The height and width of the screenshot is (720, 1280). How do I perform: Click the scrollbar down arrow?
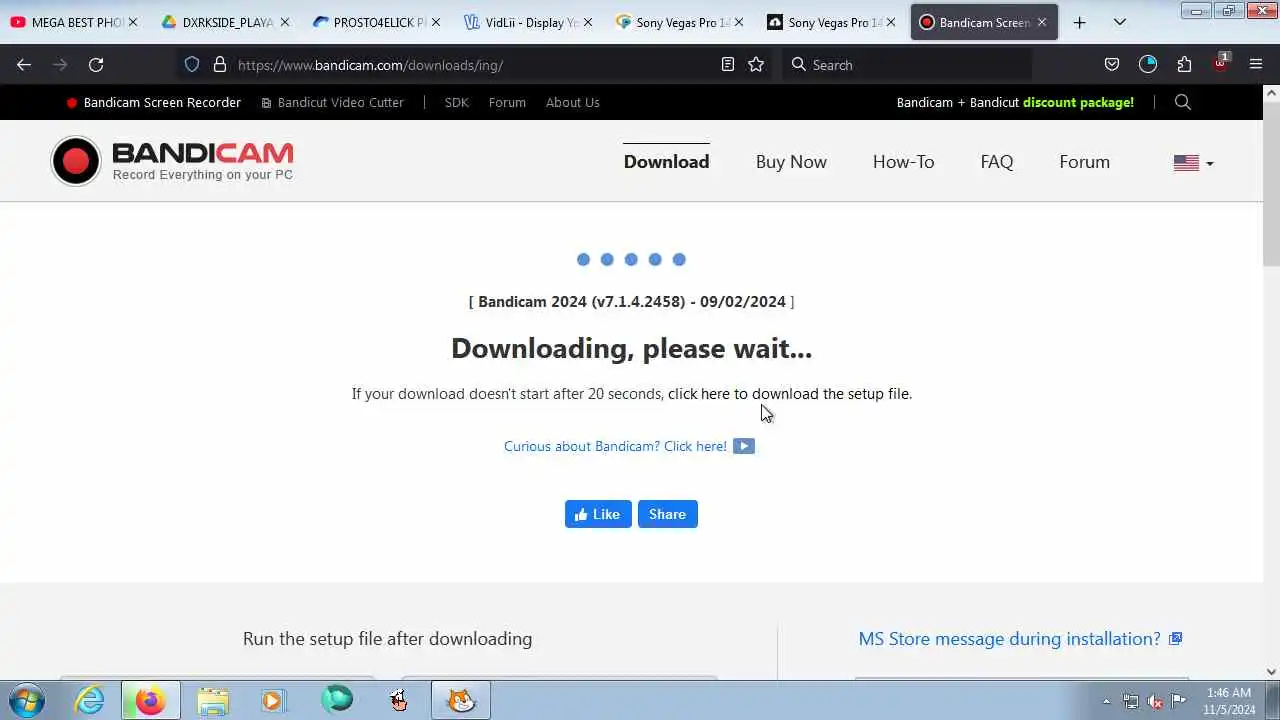coord(1271,672)
